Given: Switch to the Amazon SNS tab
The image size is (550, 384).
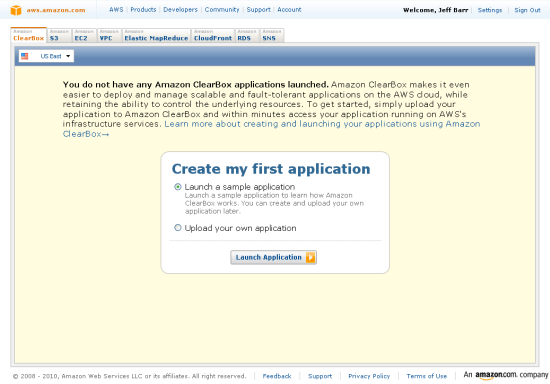Looking at the screenshot, I should (x=272, y=35).
